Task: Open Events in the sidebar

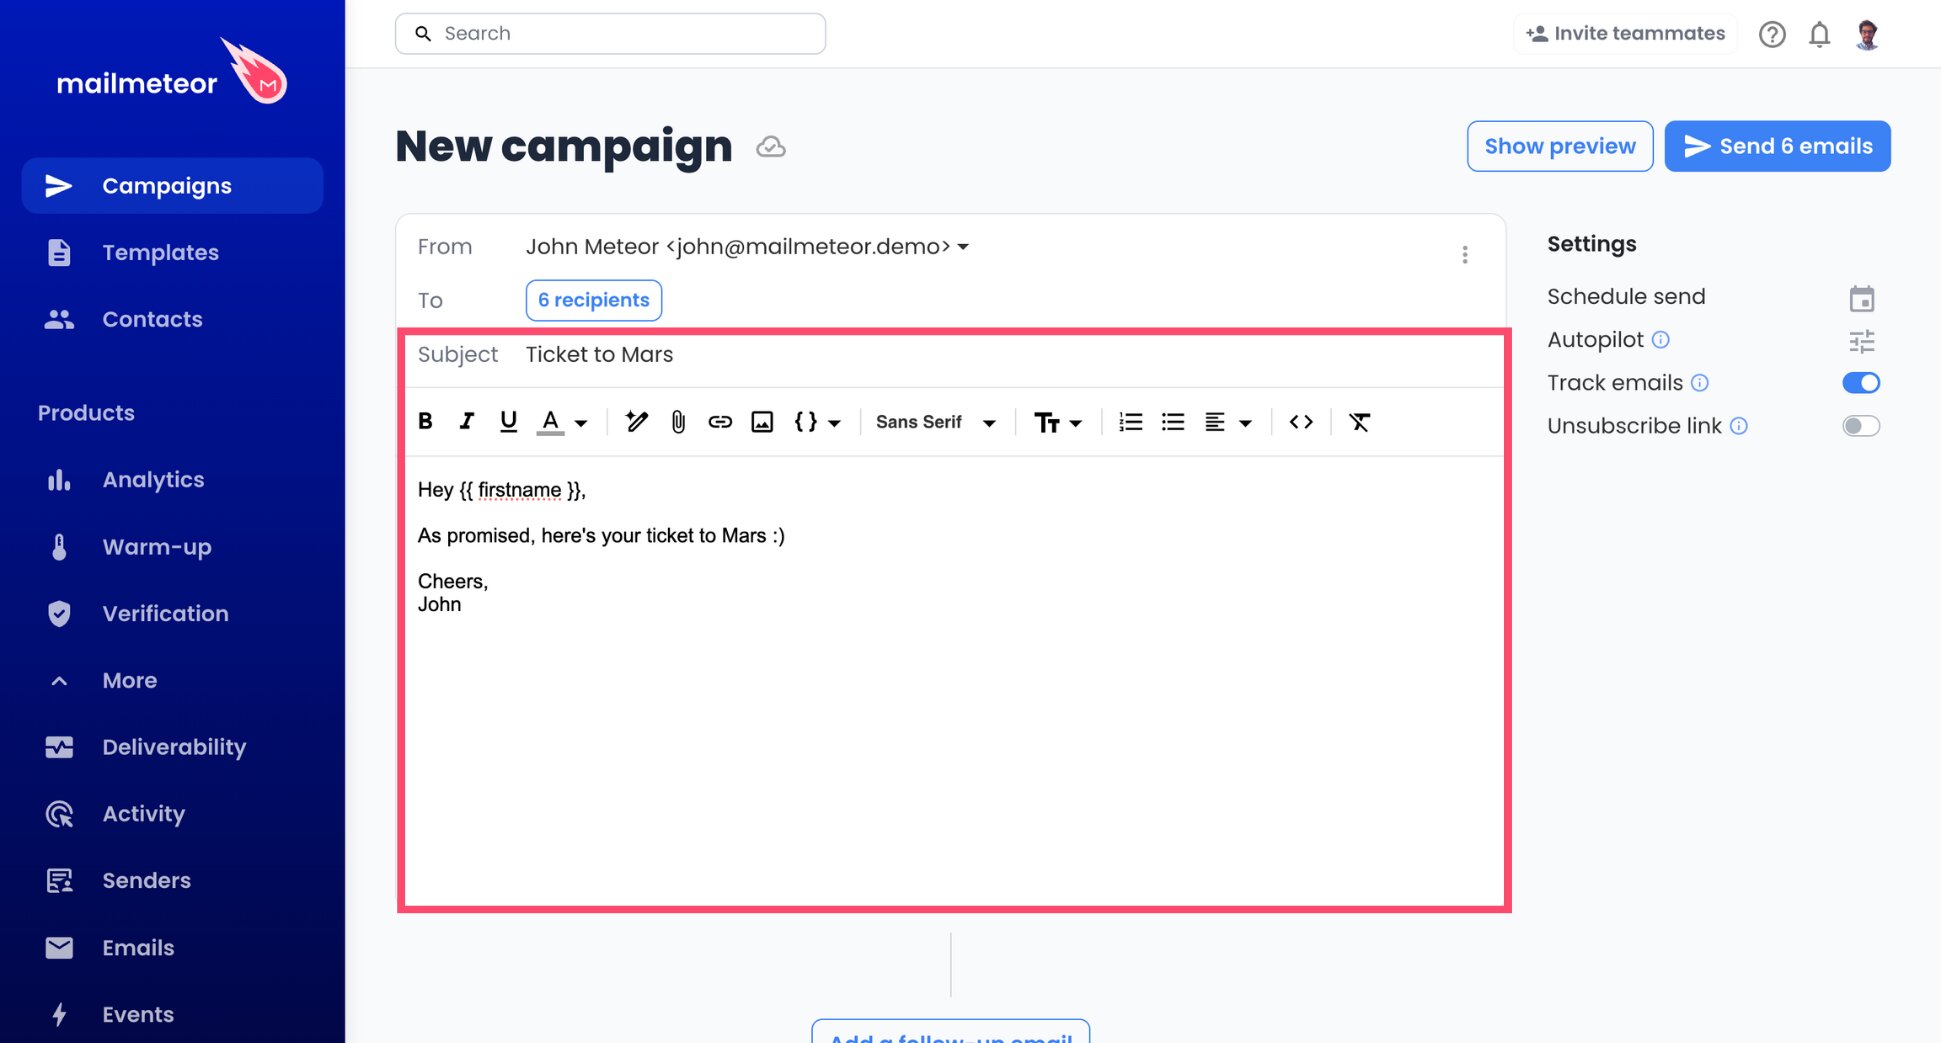Action: (x=172, y=1014)
